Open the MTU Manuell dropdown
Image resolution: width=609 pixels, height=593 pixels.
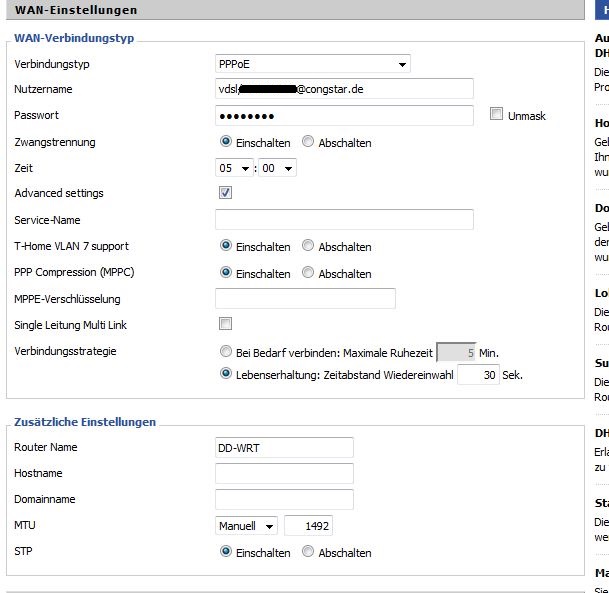(x=247, y=525)
